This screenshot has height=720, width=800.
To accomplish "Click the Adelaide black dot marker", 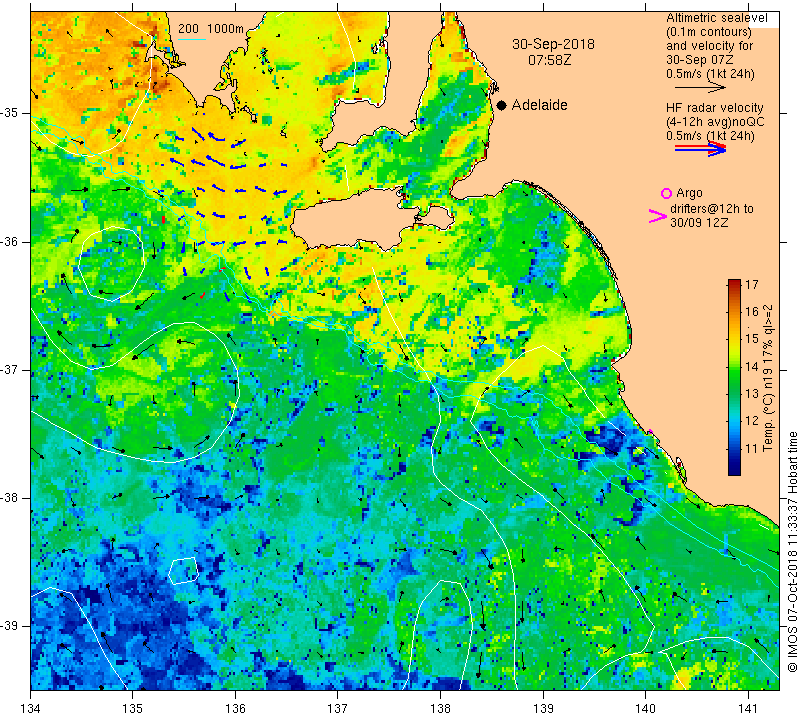I will pyautogui.click(x=502, y=105).
